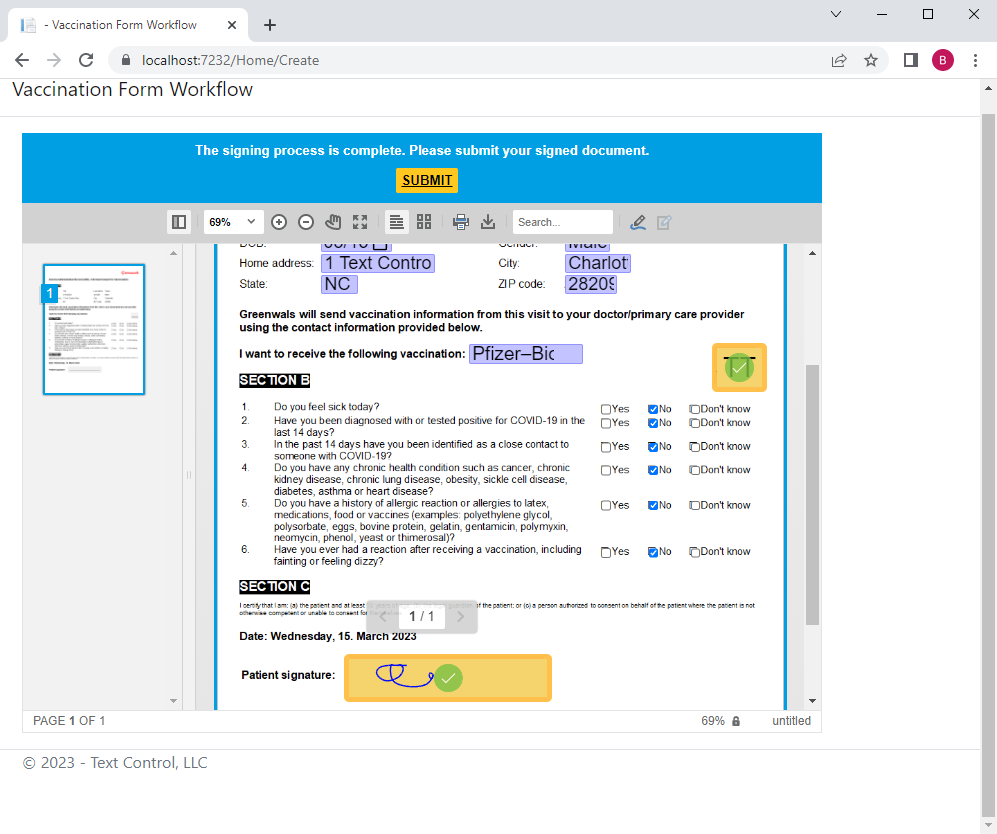Go forward in browser history
997x834 pixels.
pyautogui.click(x=54, y=60)
